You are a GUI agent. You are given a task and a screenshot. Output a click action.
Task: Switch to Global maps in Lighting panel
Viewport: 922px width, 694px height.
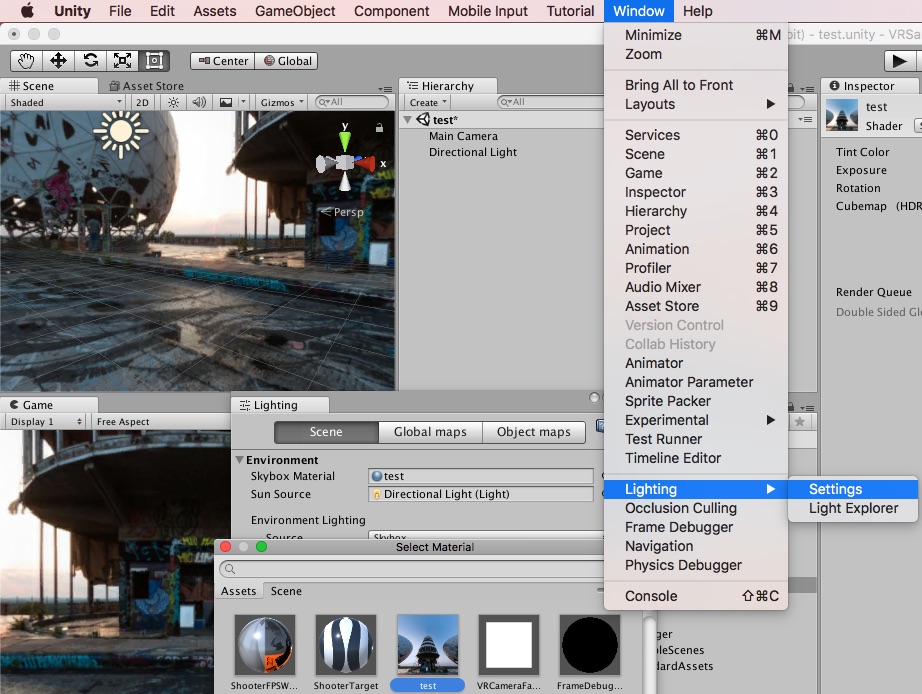[430, 432]
